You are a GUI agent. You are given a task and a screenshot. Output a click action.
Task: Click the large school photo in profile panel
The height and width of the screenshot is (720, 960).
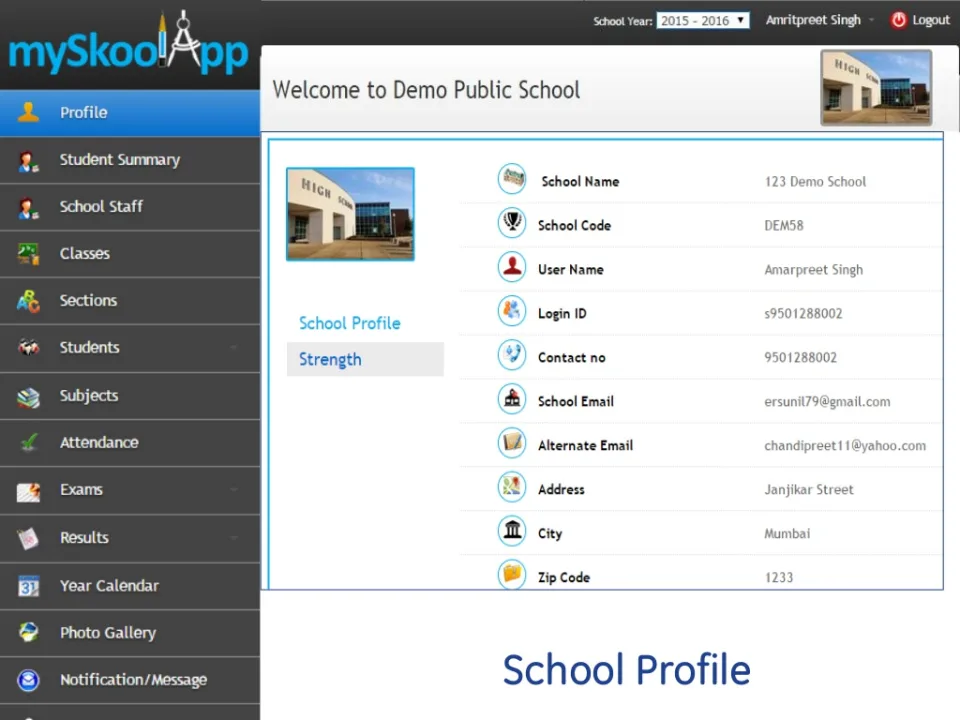350,214
